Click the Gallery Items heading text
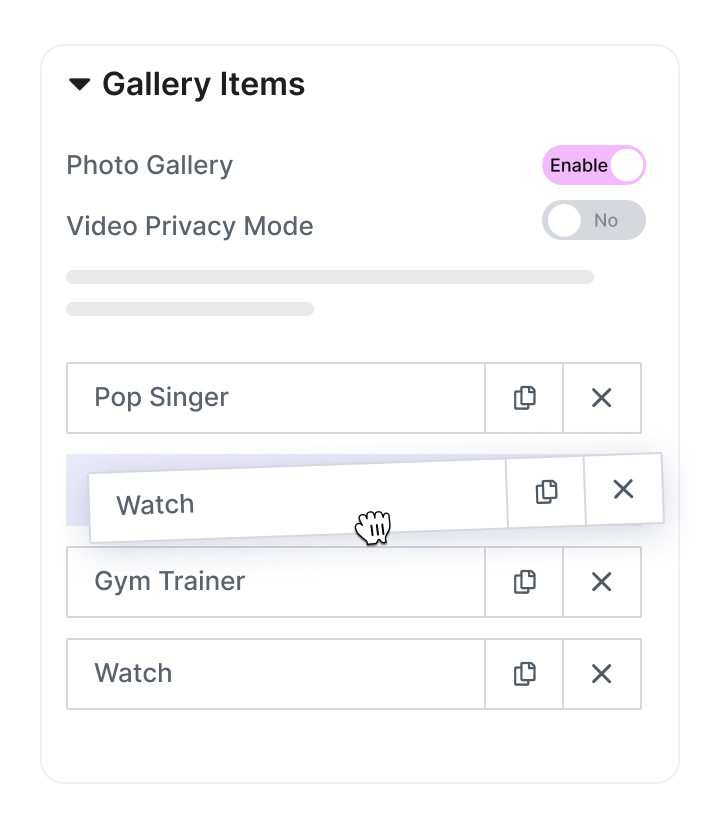720x830 pixels. (x=203, y=85)
